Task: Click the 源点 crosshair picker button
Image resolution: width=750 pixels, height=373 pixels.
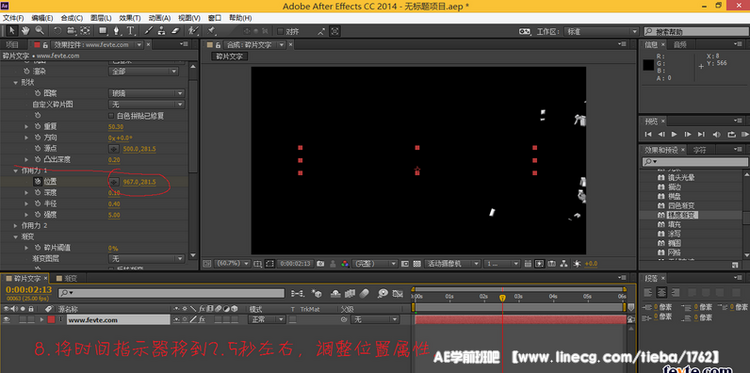Action: (114, 149)
